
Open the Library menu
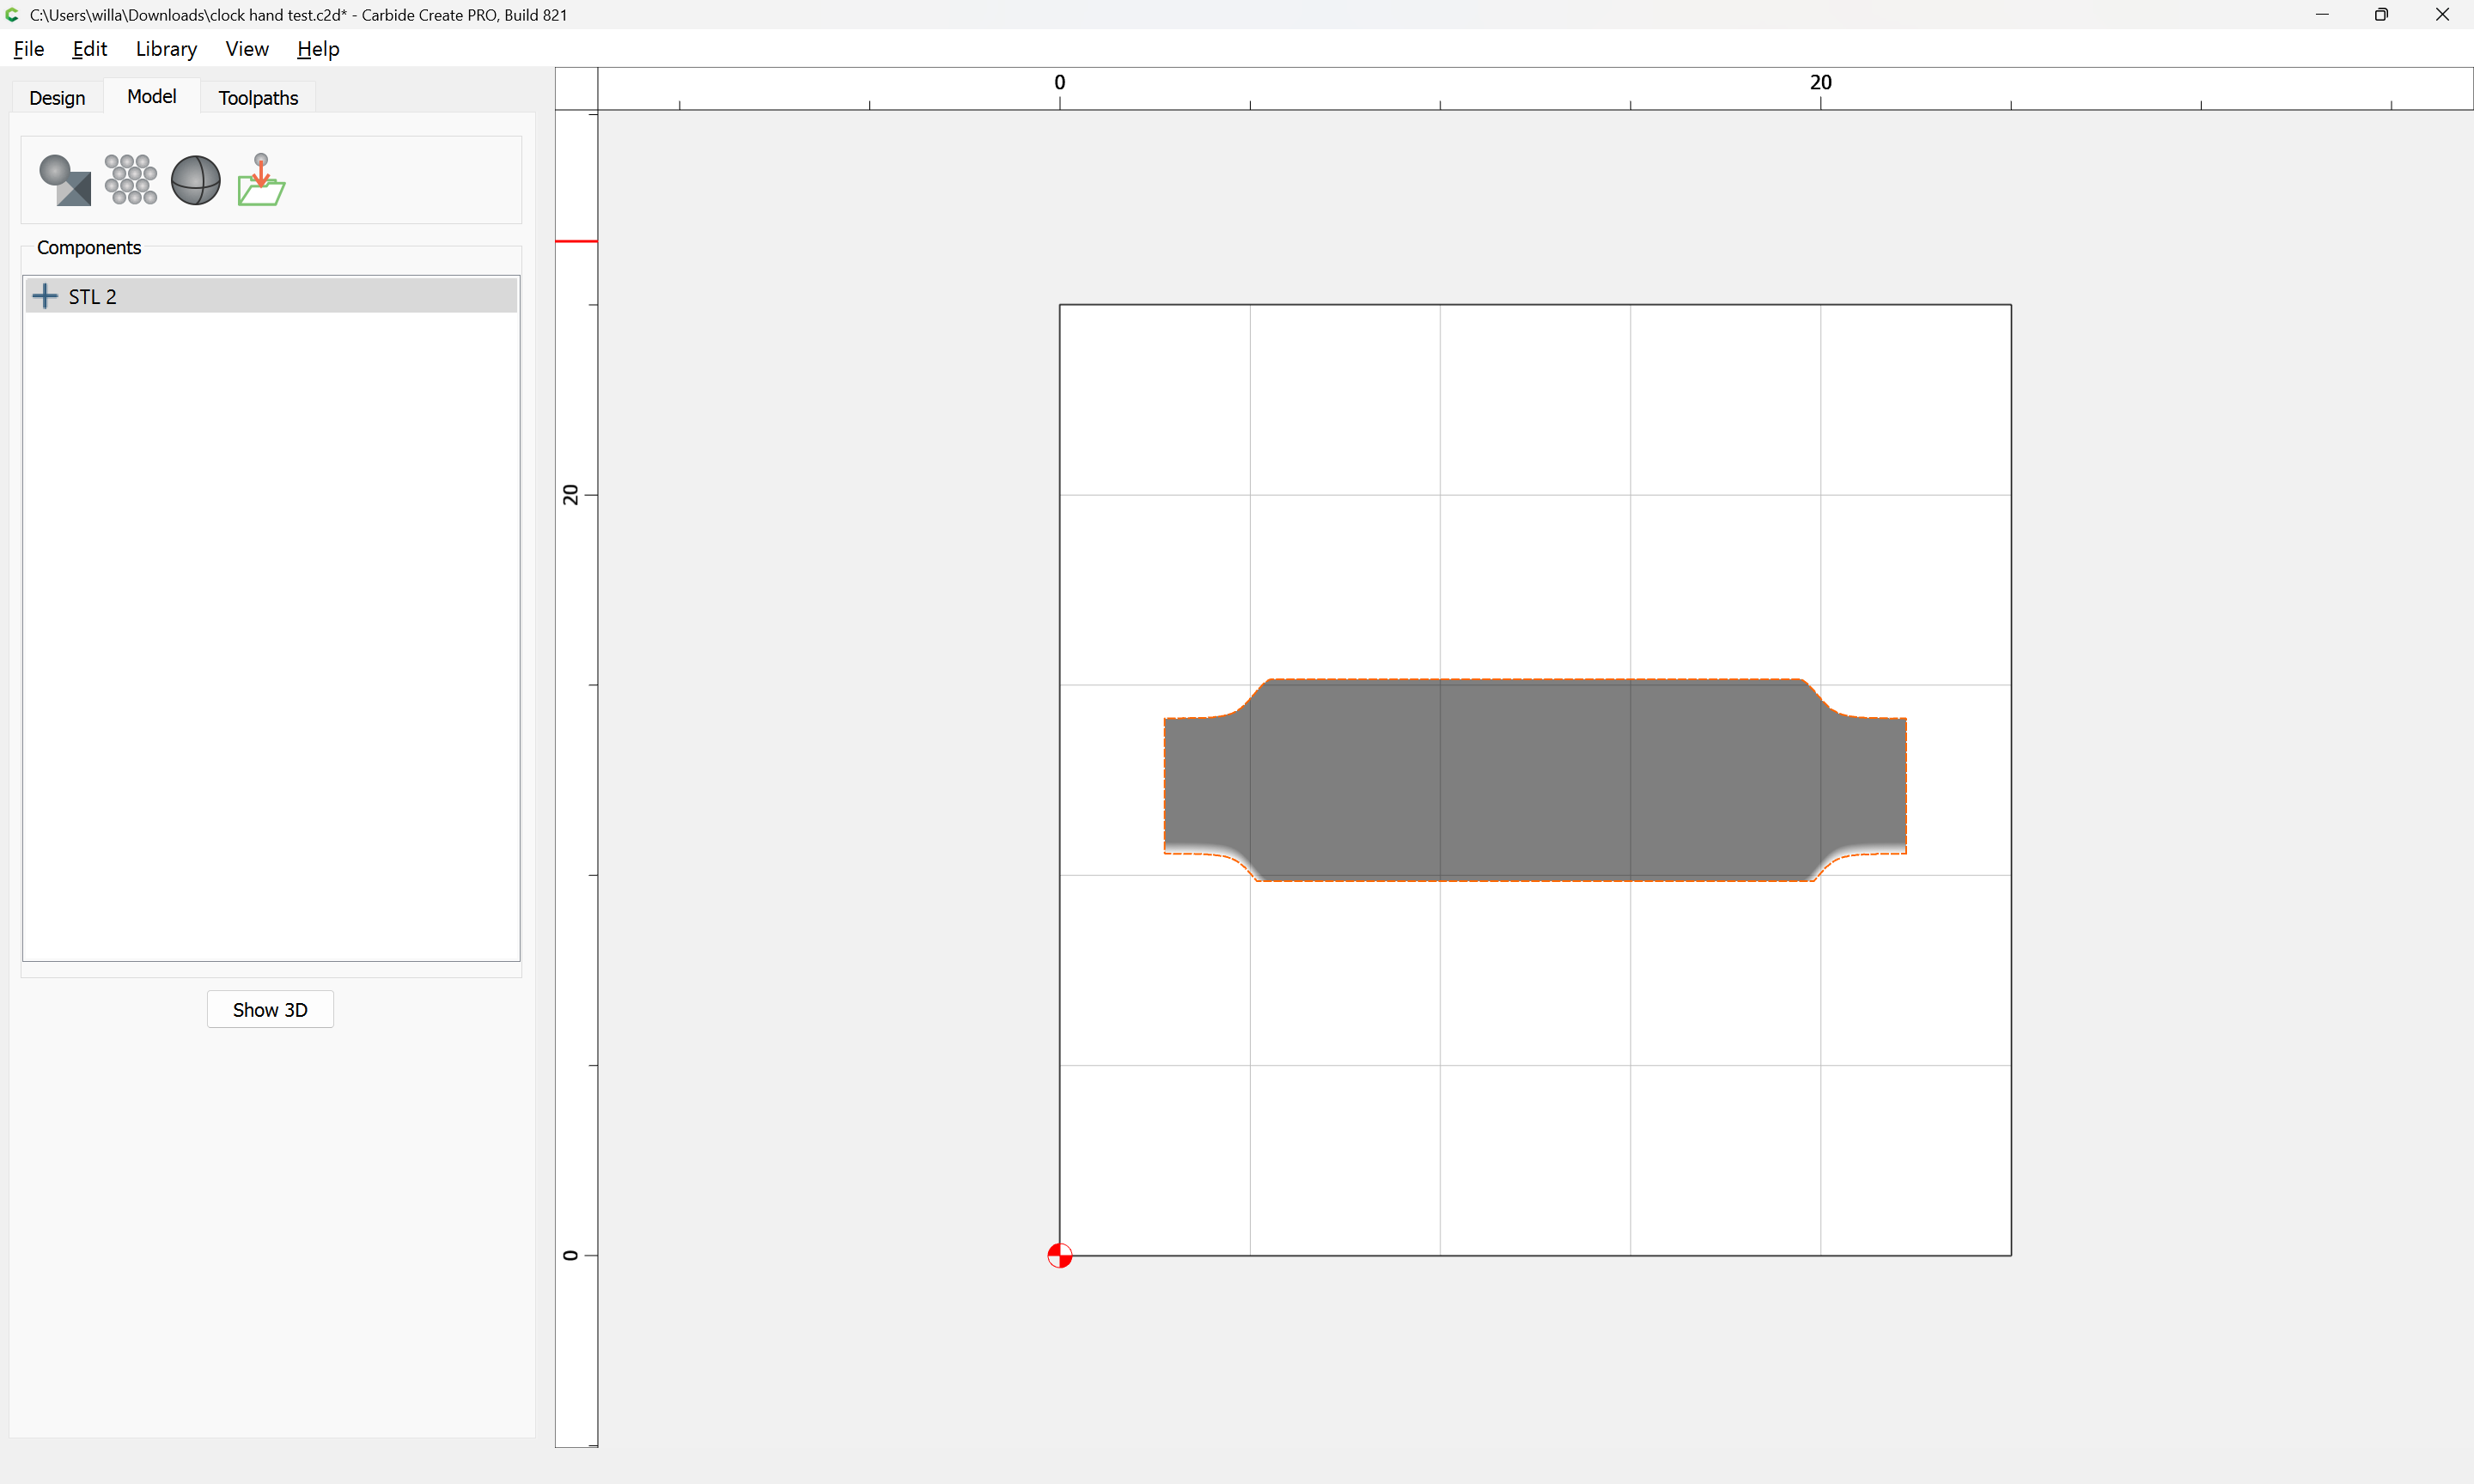tap(166, 49)
